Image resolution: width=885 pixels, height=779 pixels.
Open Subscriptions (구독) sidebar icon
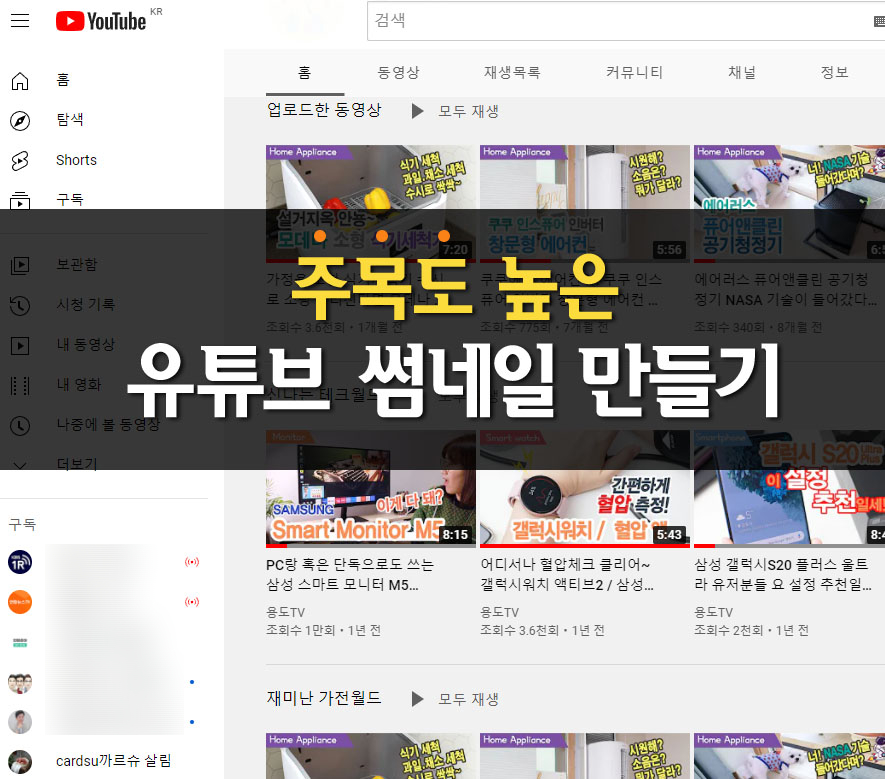(x=20, y=200)
